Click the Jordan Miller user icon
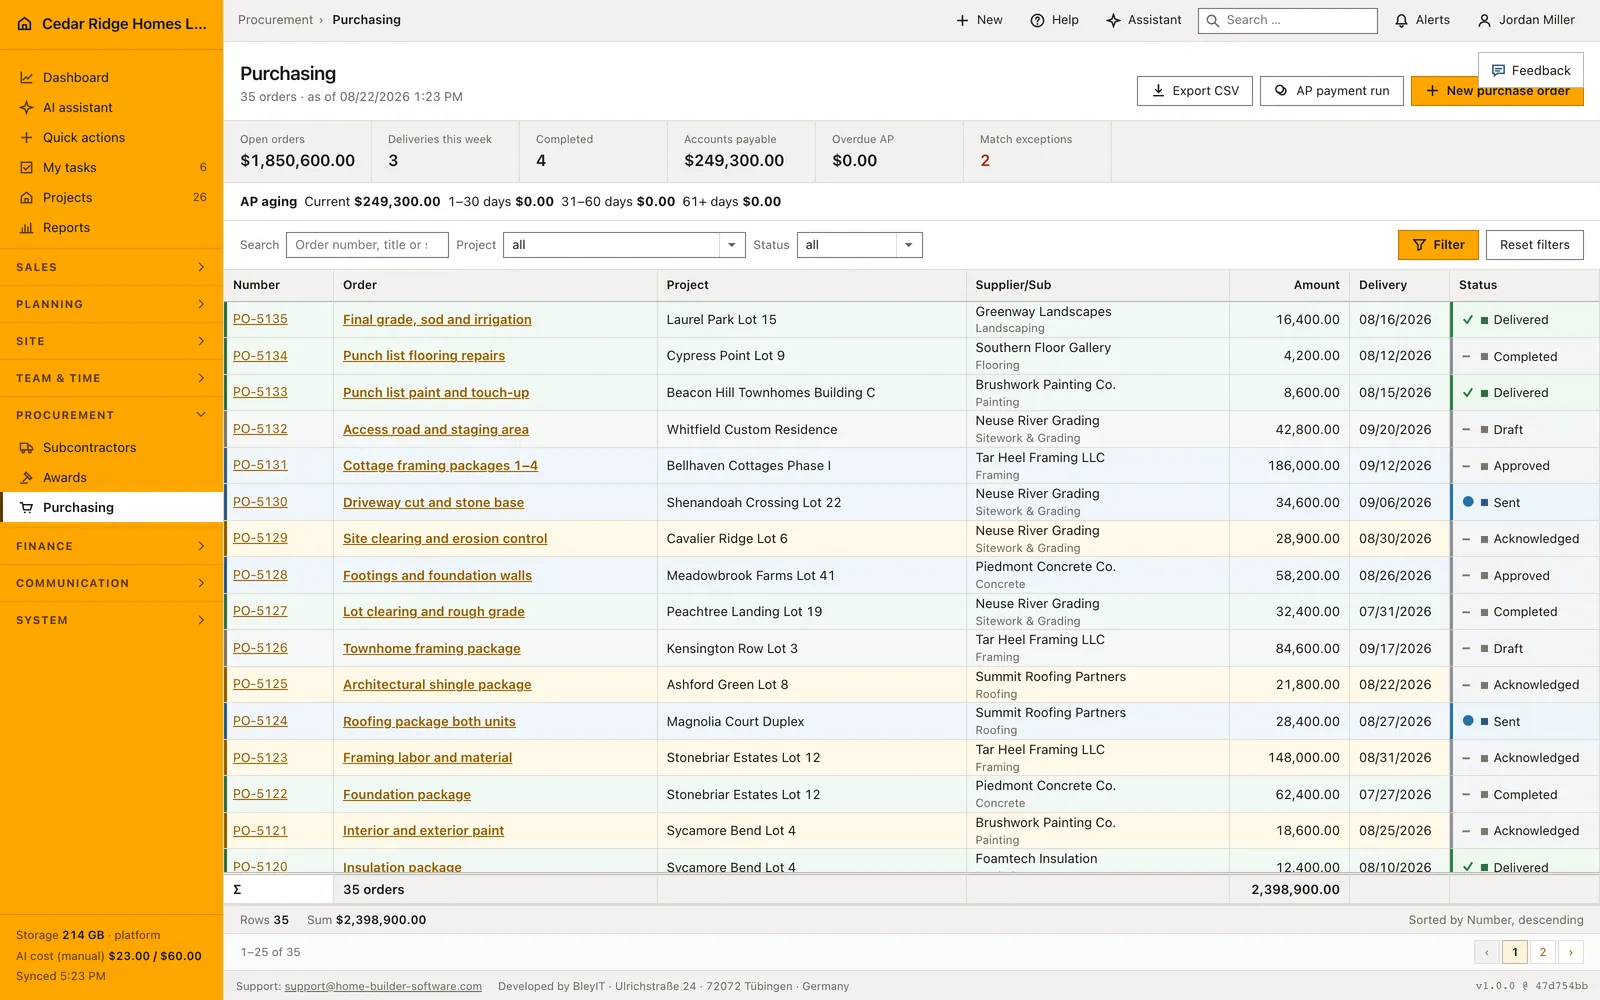1600x1000 pixels. (1485, 20)
